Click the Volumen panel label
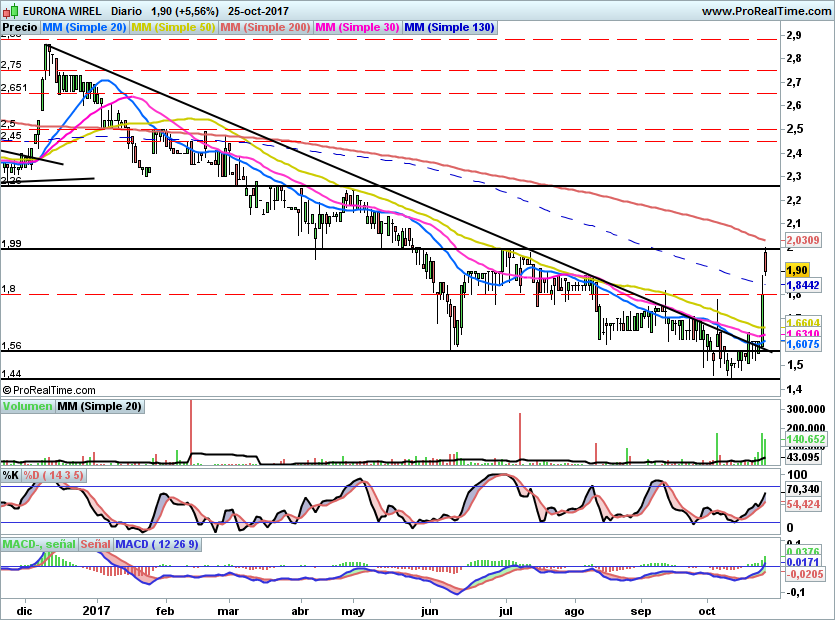835x620 pixels. [x=27, y=406]
